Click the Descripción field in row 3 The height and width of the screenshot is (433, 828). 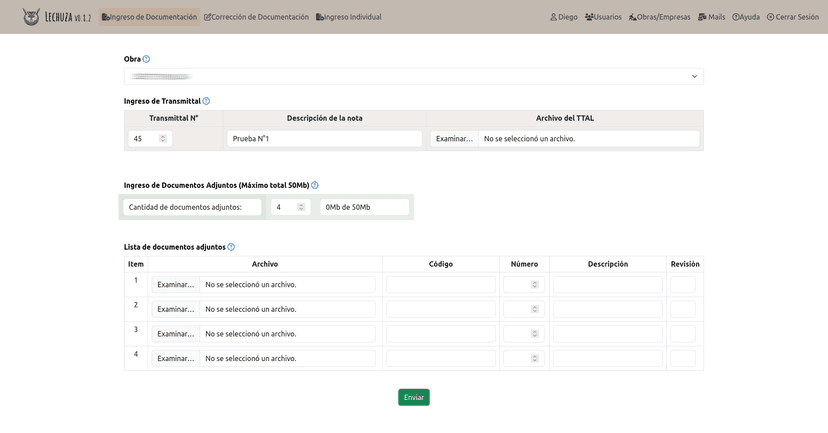[x=608, y=334]
